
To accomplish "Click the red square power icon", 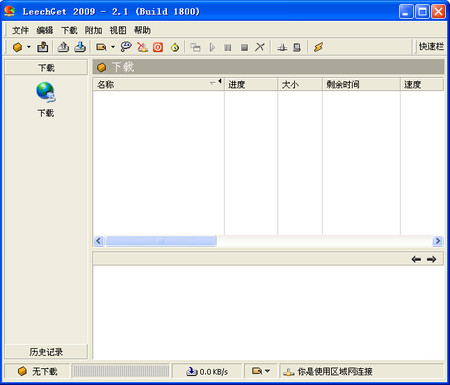I will pyautogui.click(x=158, y=47).
